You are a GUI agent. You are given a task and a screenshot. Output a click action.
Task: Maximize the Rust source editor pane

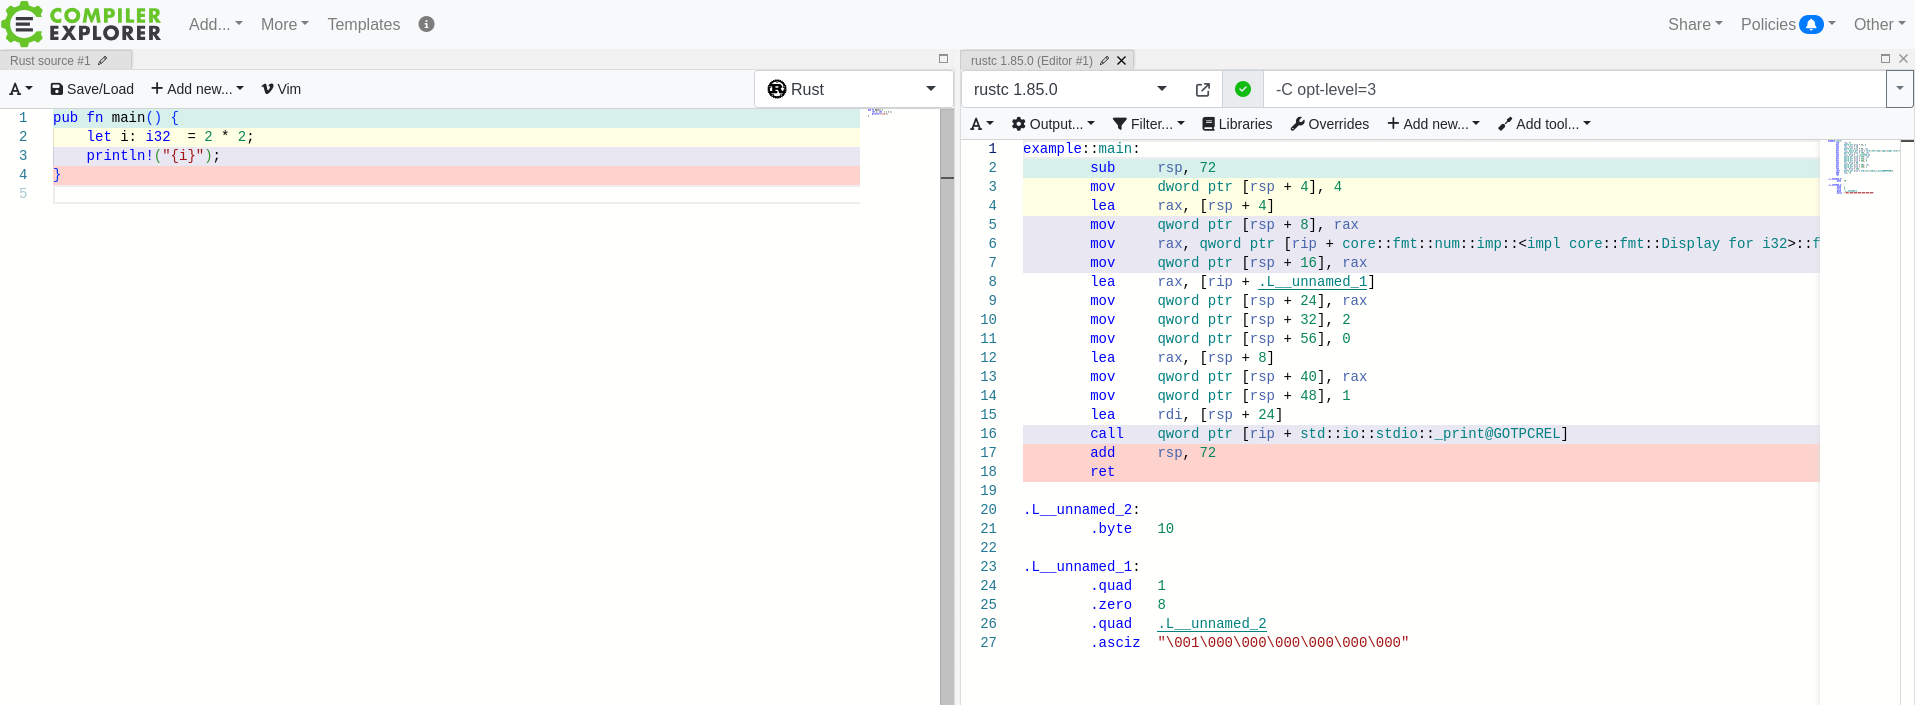[943, 59]
